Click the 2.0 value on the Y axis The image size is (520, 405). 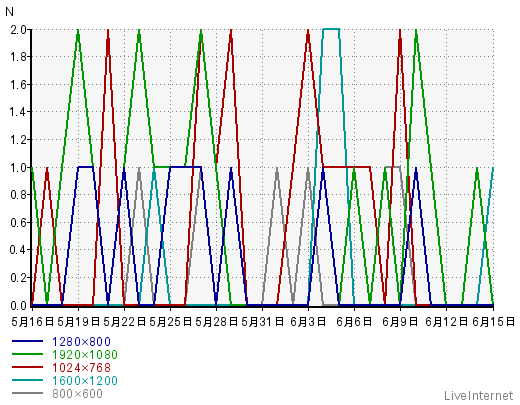coord(18,29)
